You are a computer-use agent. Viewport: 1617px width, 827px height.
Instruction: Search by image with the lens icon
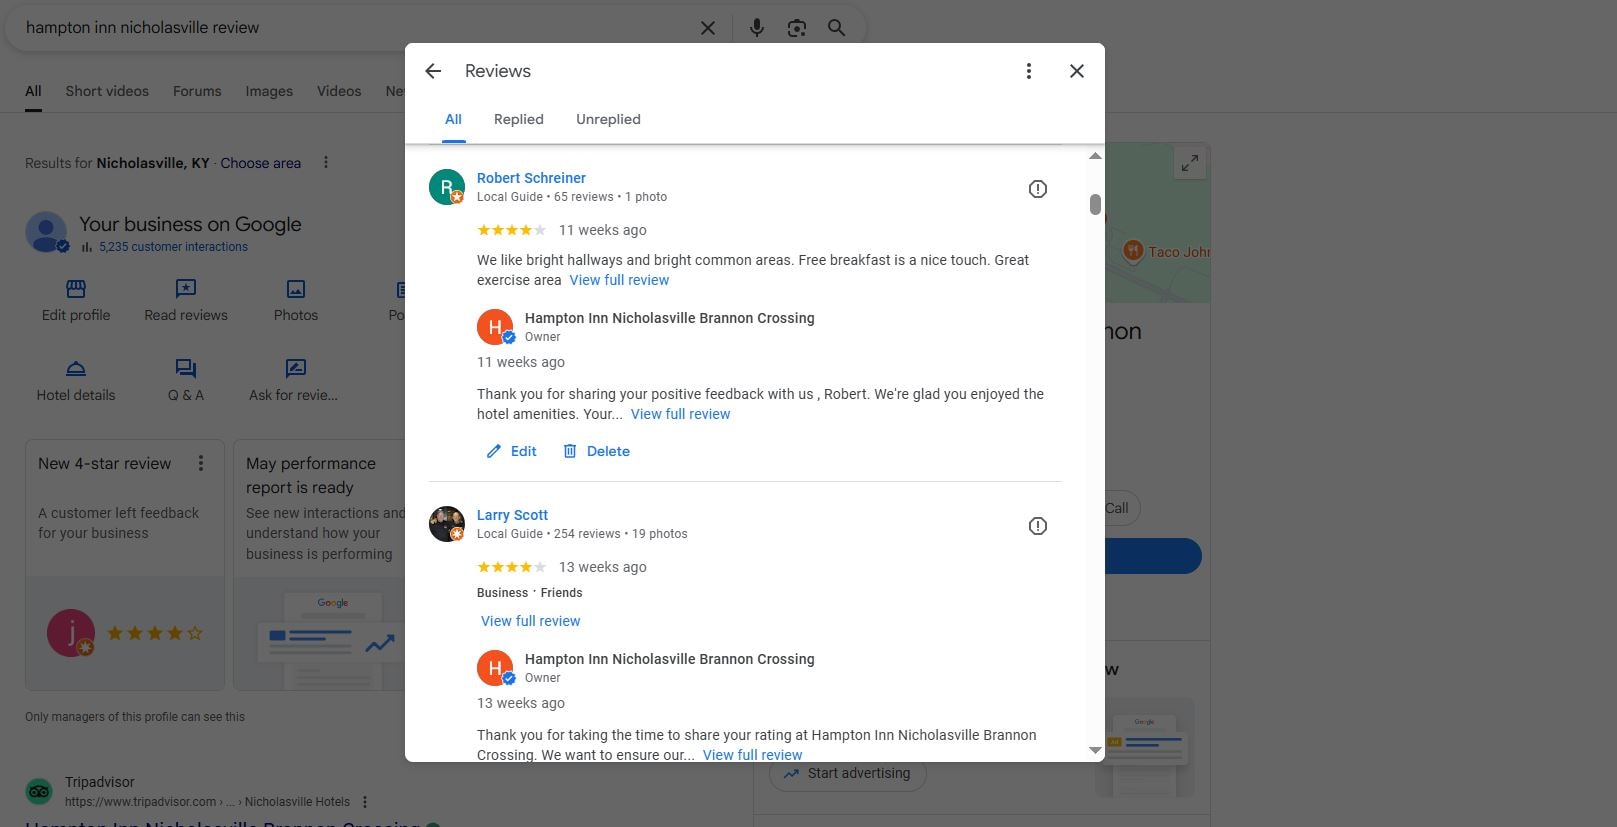[x=797, y=28]
